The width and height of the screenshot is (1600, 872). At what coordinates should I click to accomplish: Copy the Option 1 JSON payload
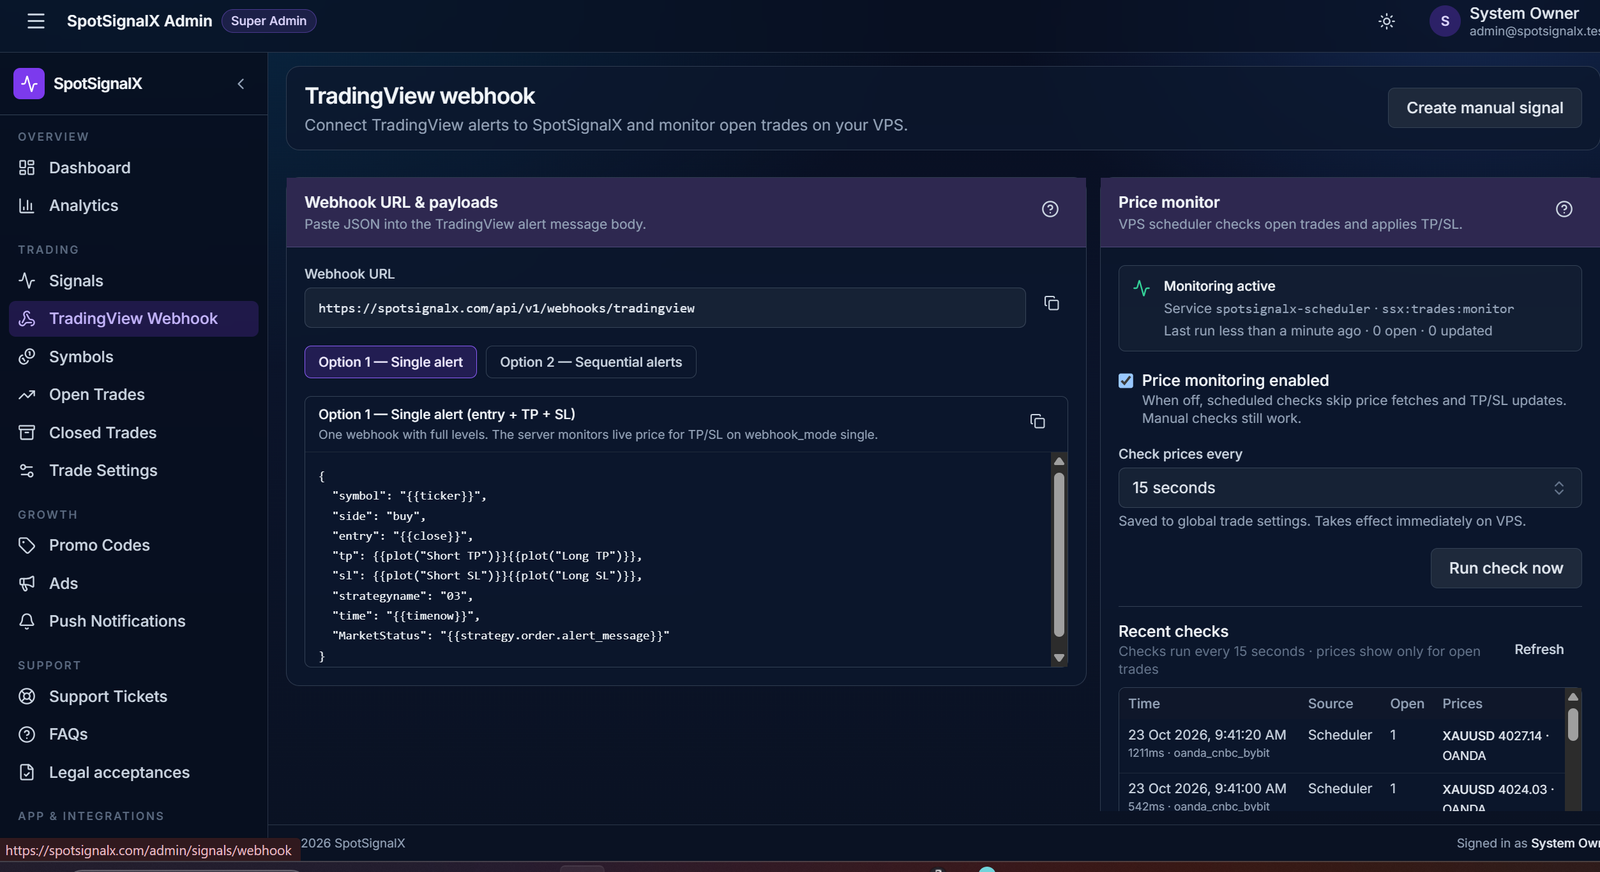pos(1038,422)
